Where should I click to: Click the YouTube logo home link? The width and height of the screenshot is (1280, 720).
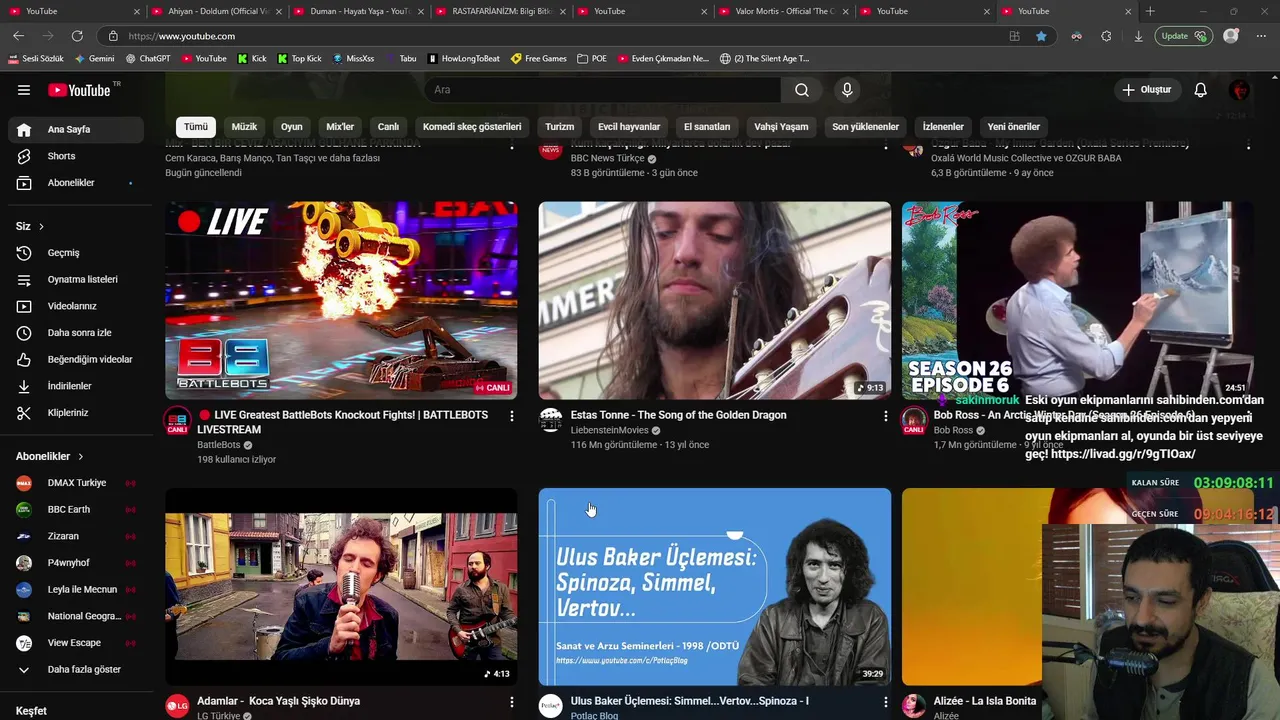(79, 90)
